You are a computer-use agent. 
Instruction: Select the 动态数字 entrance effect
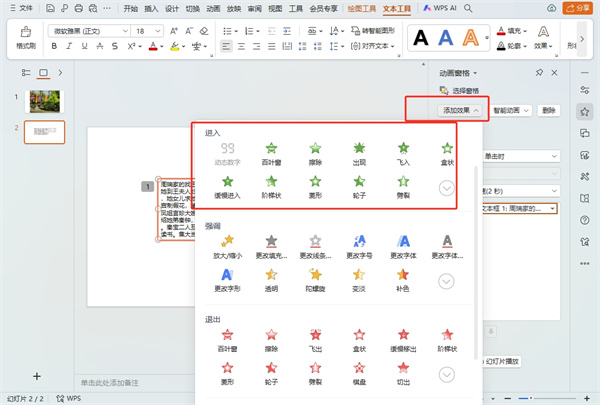pyautogui.click(x=227, y=154)
